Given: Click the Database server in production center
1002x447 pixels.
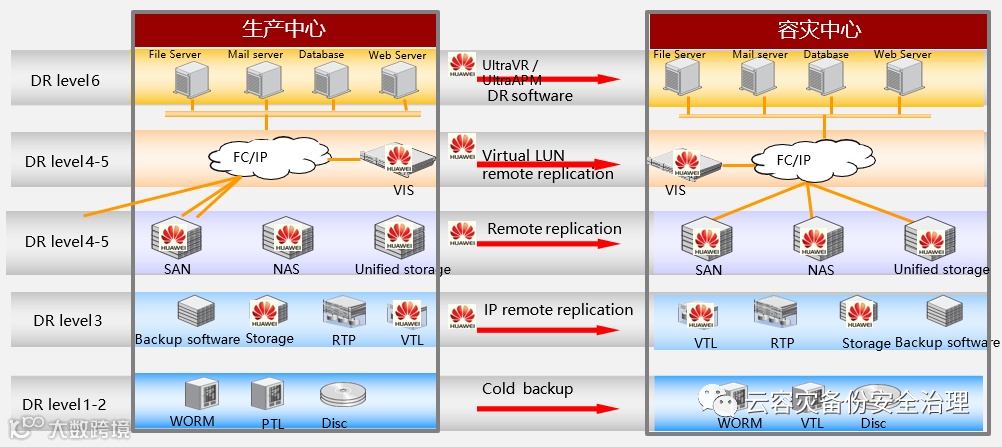Looking at the screenshot, I should (332, 80).
